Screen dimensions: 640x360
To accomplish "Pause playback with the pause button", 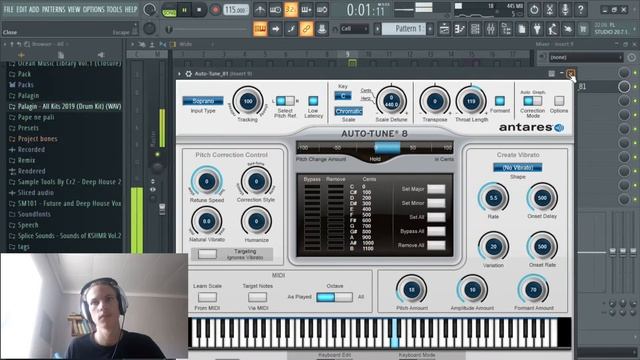I will 184,10.
